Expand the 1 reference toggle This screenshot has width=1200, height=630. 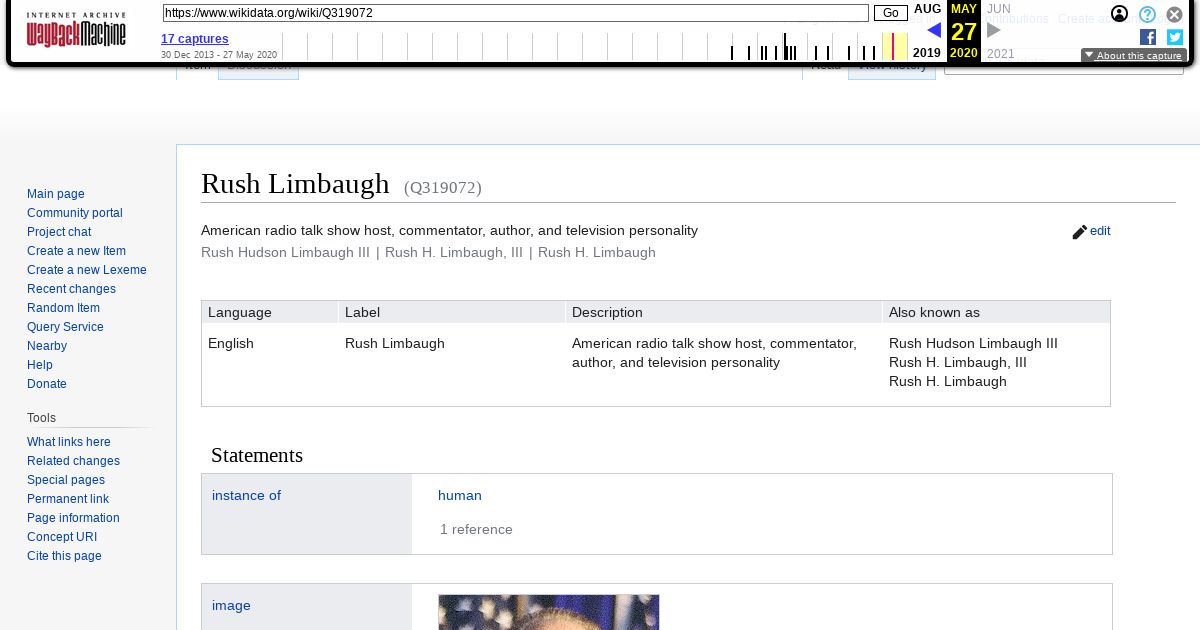click(x=476, y=529)
